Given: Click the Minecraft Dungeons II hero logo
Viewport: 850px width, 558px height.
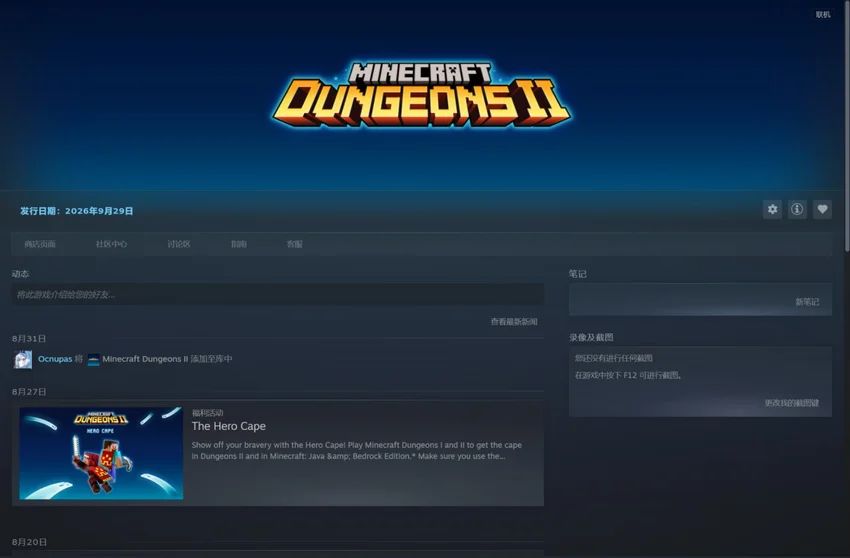Looking at the screenshot, I should point(421,95).
